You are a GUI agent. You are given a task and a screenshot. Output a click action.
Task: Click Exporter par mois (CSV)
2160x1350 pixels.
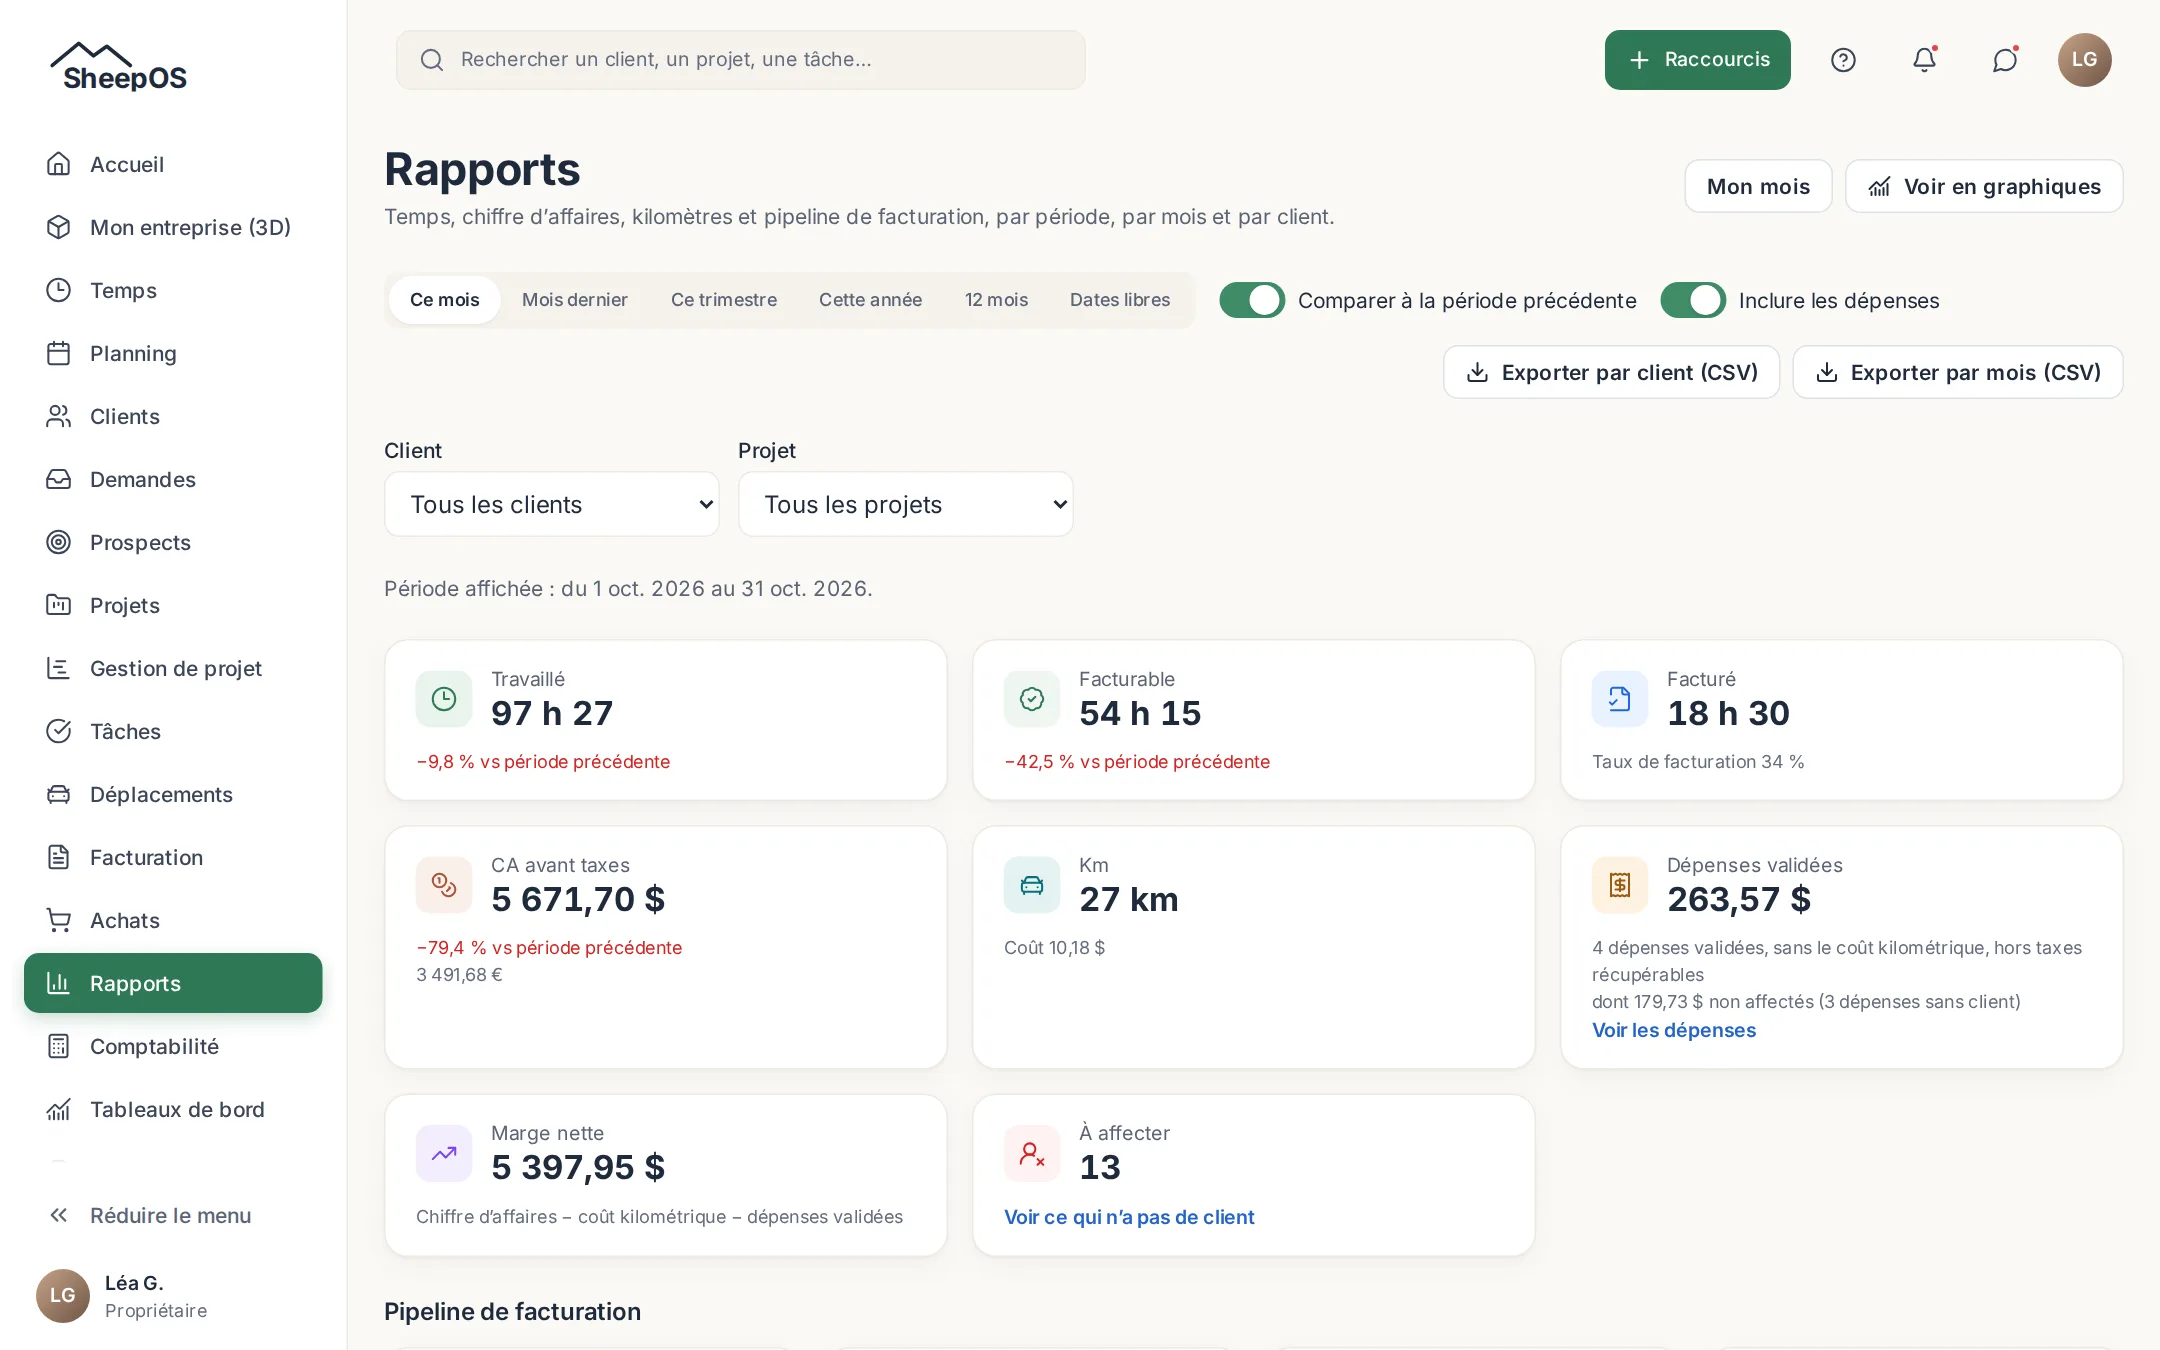[1958, 372]
